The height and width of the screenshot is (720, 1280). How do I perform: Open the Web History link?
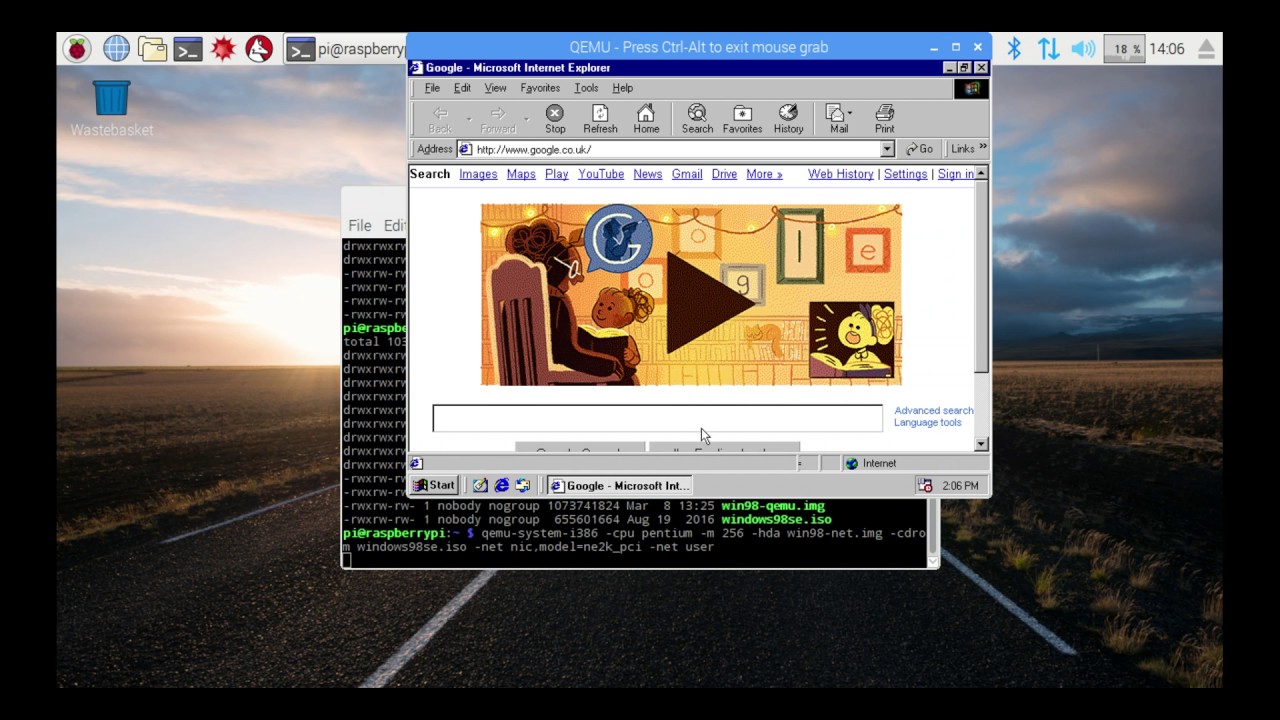841,174
